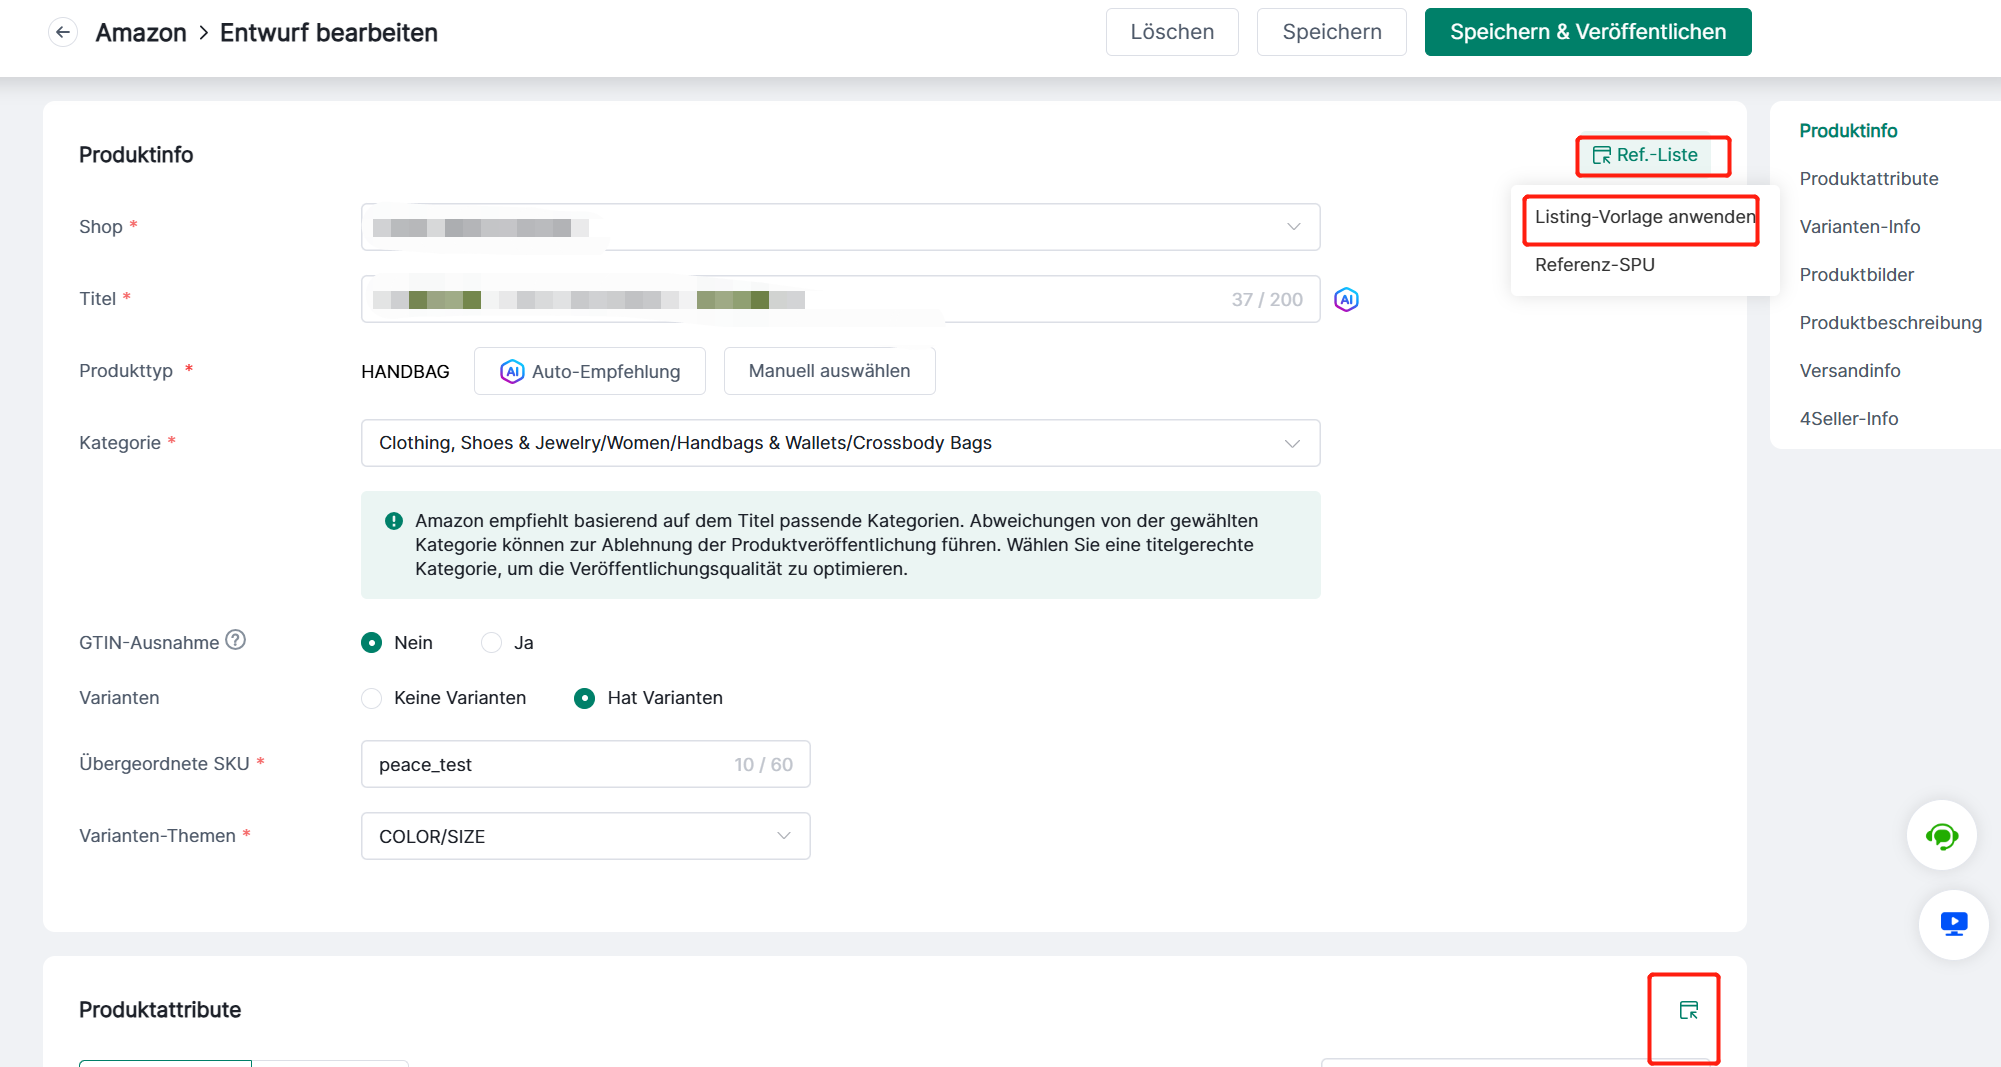Click the Übergeordnete SKU input field

click(x=550, y=765)
